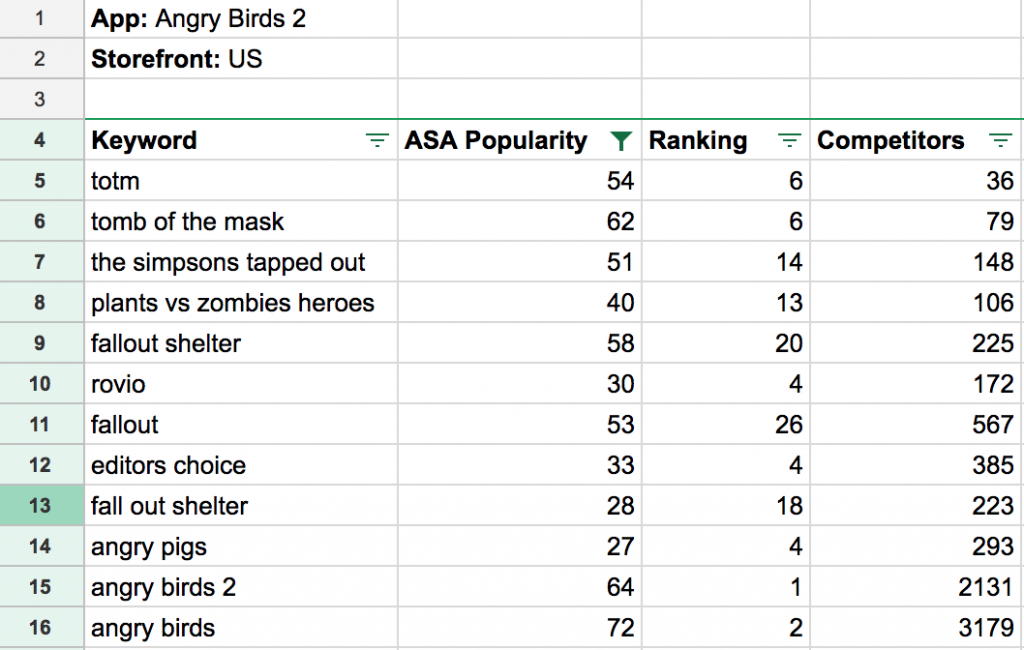Select the 'Keyword' header cell text
Image resolution: width=1024 pixels, height=650 pixels.
pyautogui.click(x=144, y=140)
